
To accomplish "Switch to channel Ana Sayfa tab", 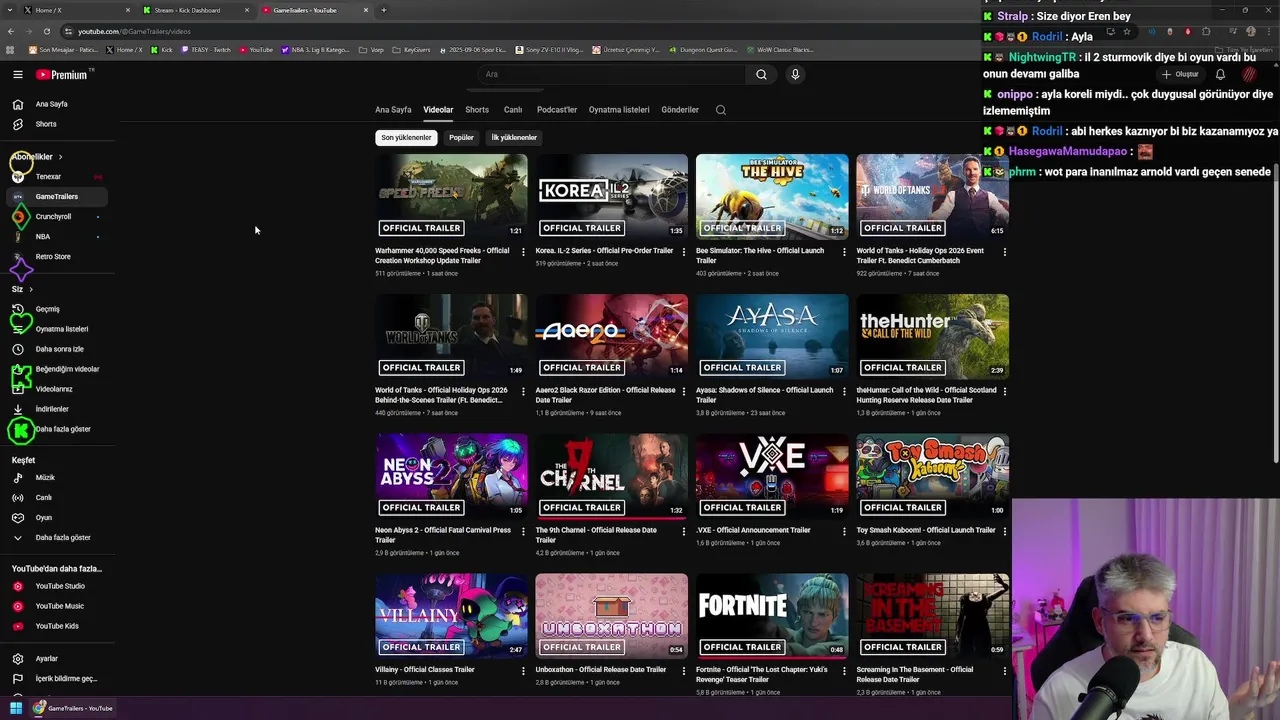I will point(393,110).
